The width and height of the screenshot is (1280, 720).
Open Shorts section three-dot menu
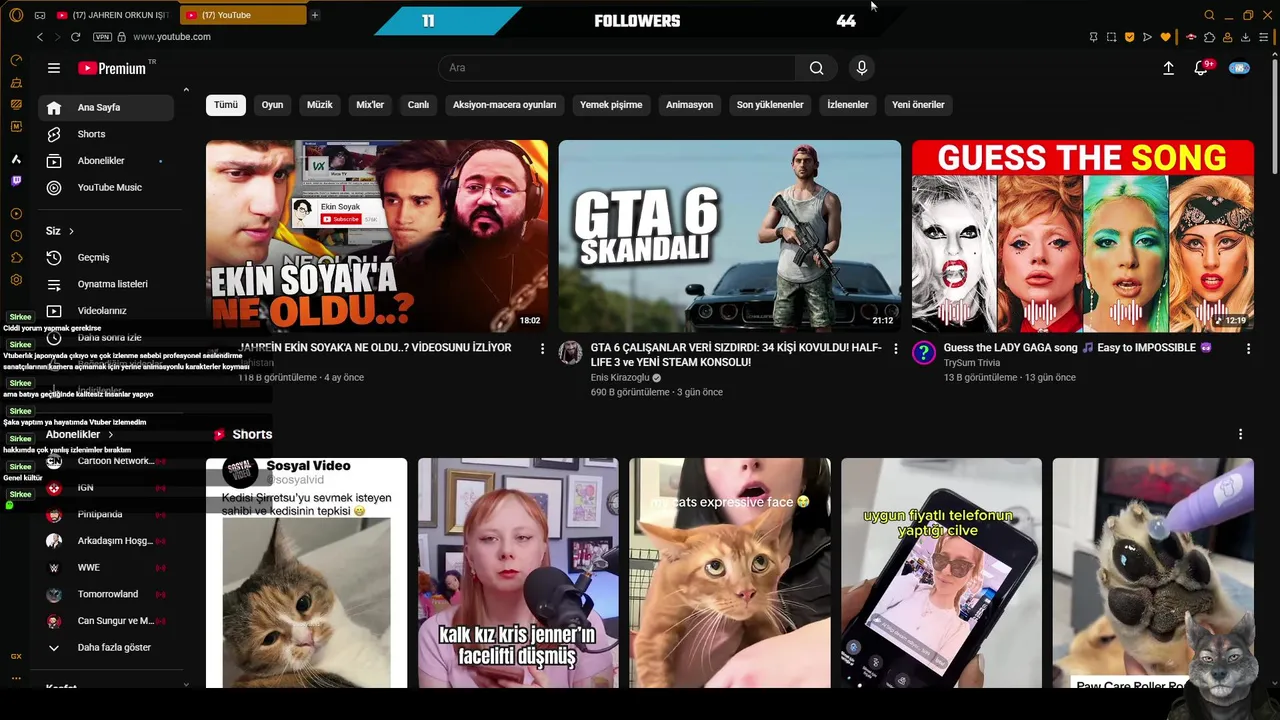(1240, 434)
